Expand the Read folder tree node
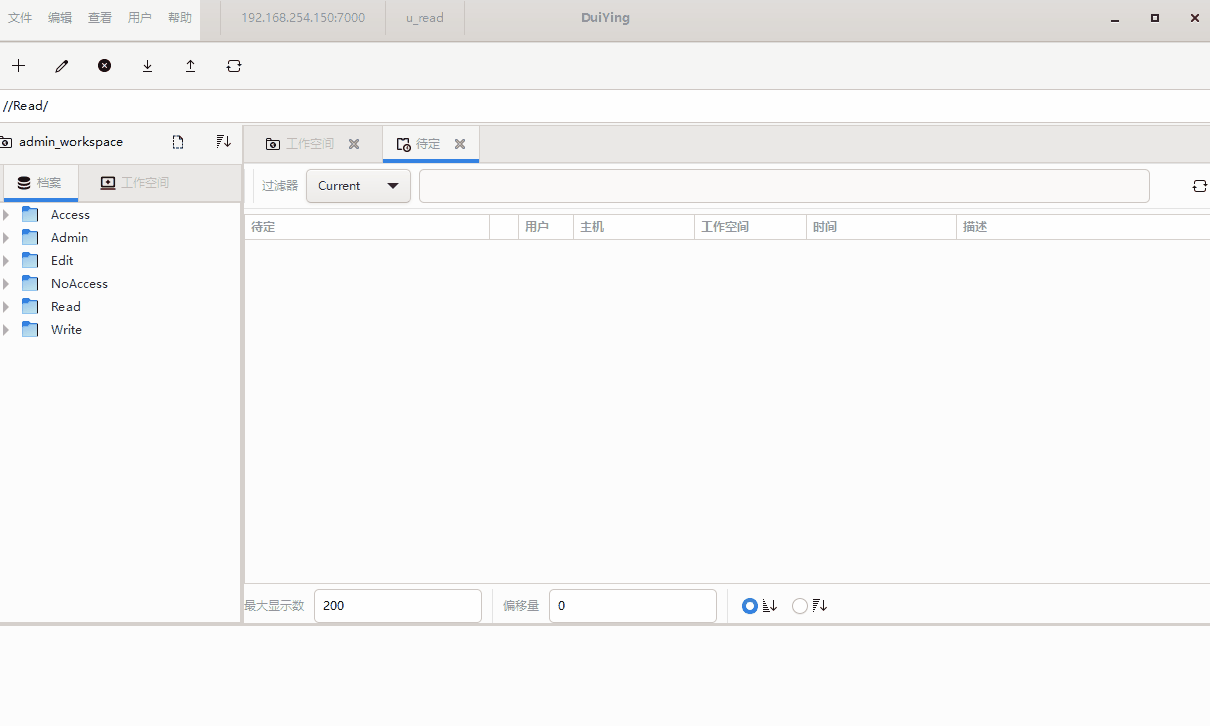This screenshot has height=726, width=1210. [x=6, y=307]
